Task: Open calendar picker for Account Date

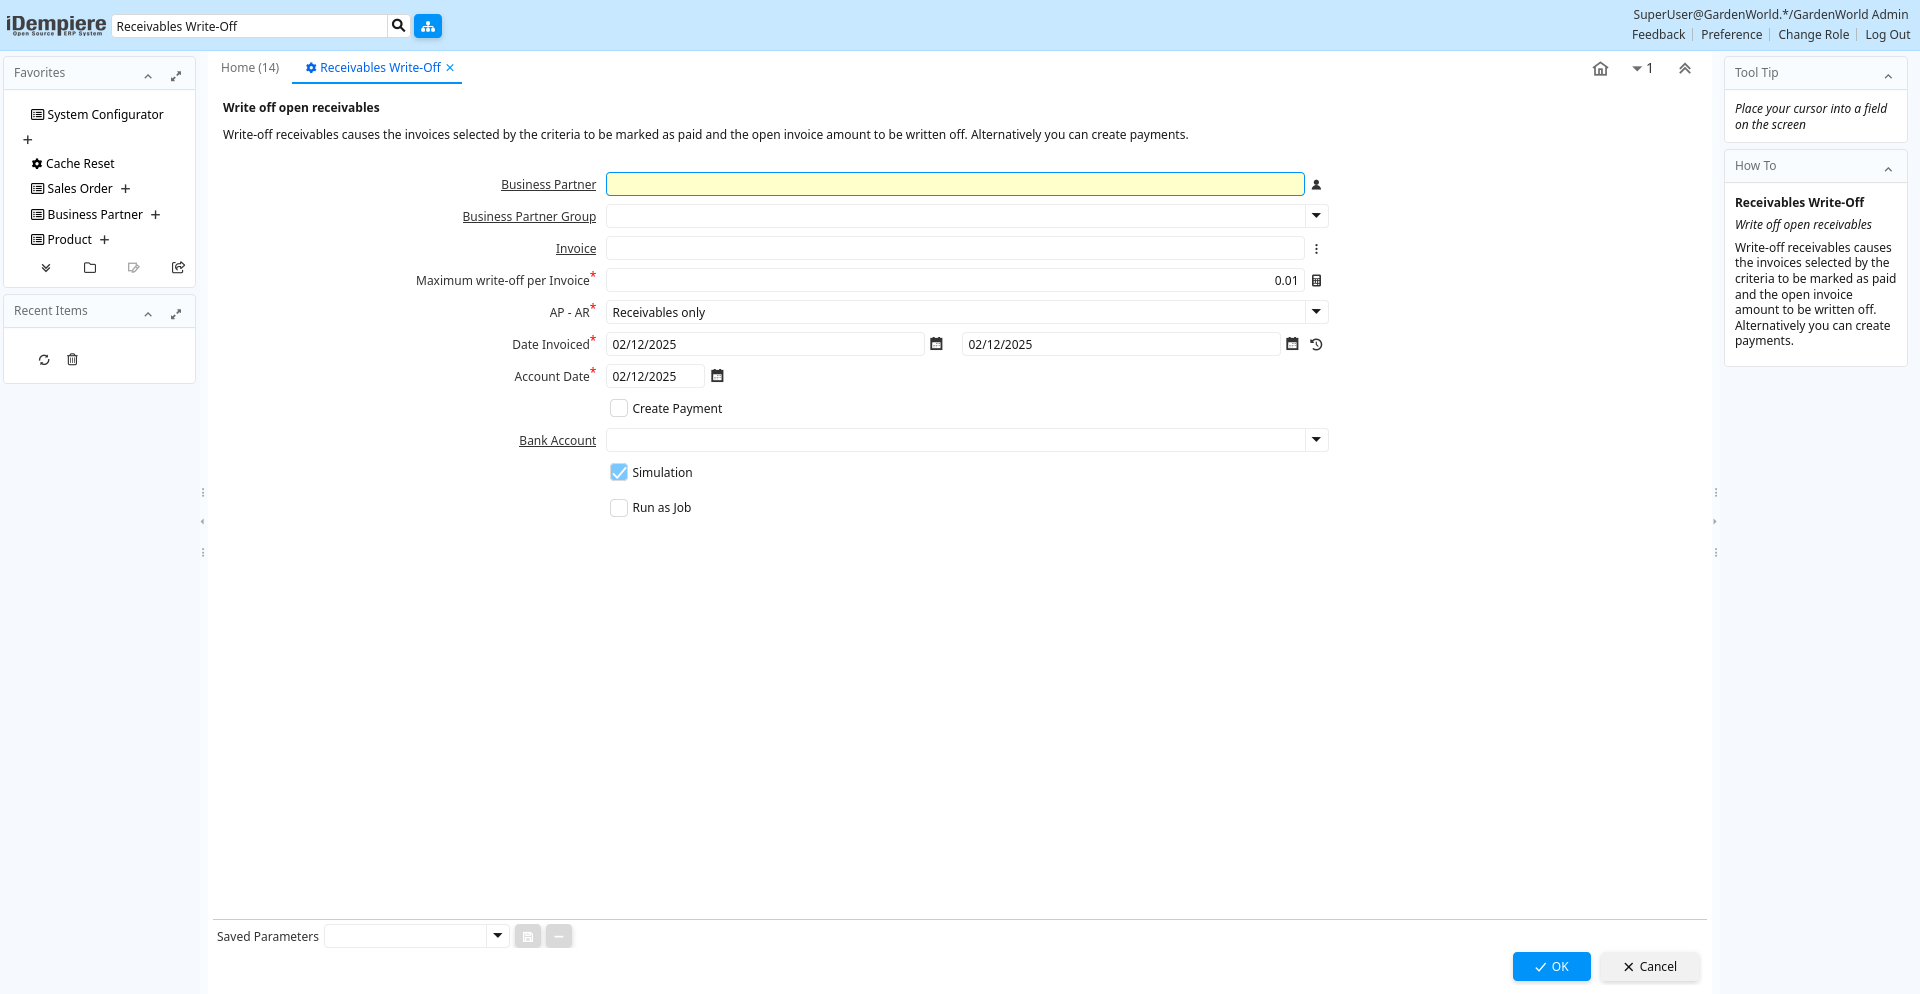Action: [717, 377]
